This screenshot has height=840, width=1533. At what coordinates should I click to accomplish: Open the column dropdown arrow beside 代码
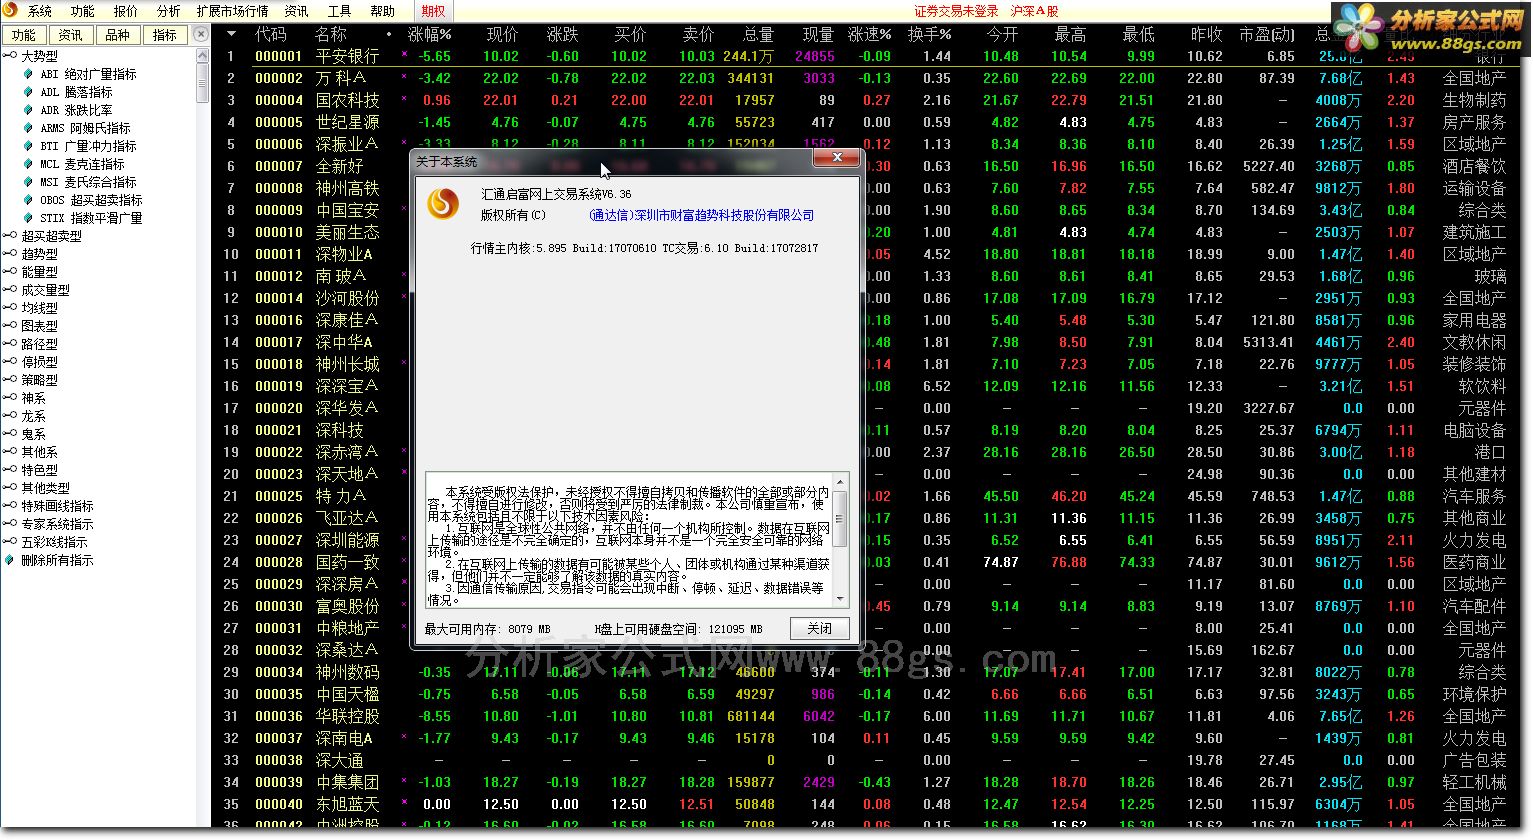[x=232, y=34]
